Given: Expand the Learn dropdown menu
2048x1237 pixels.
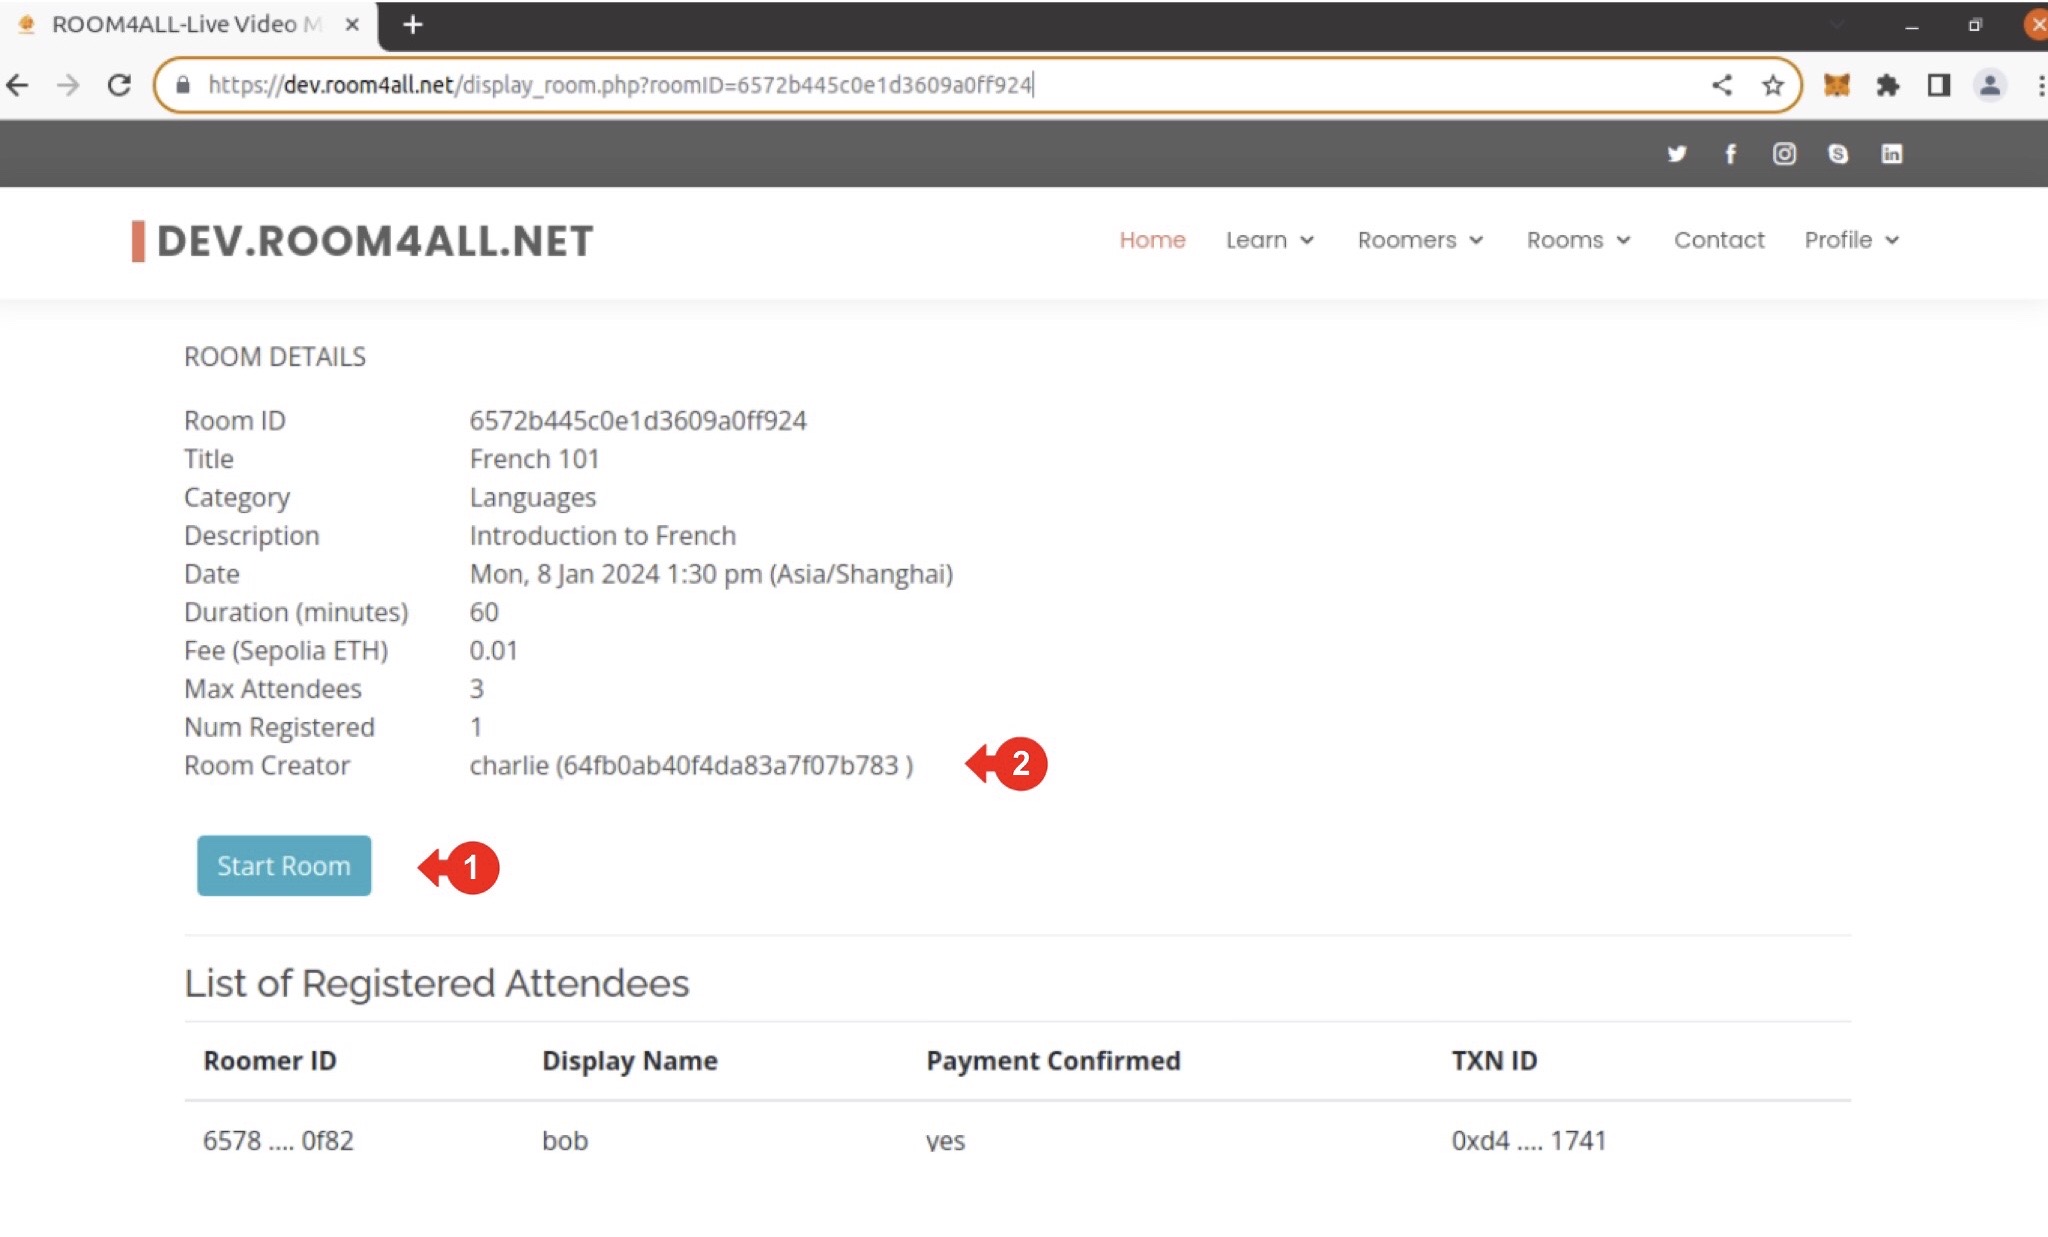Looking at the screenshot, I should [x=1270, y=240].
